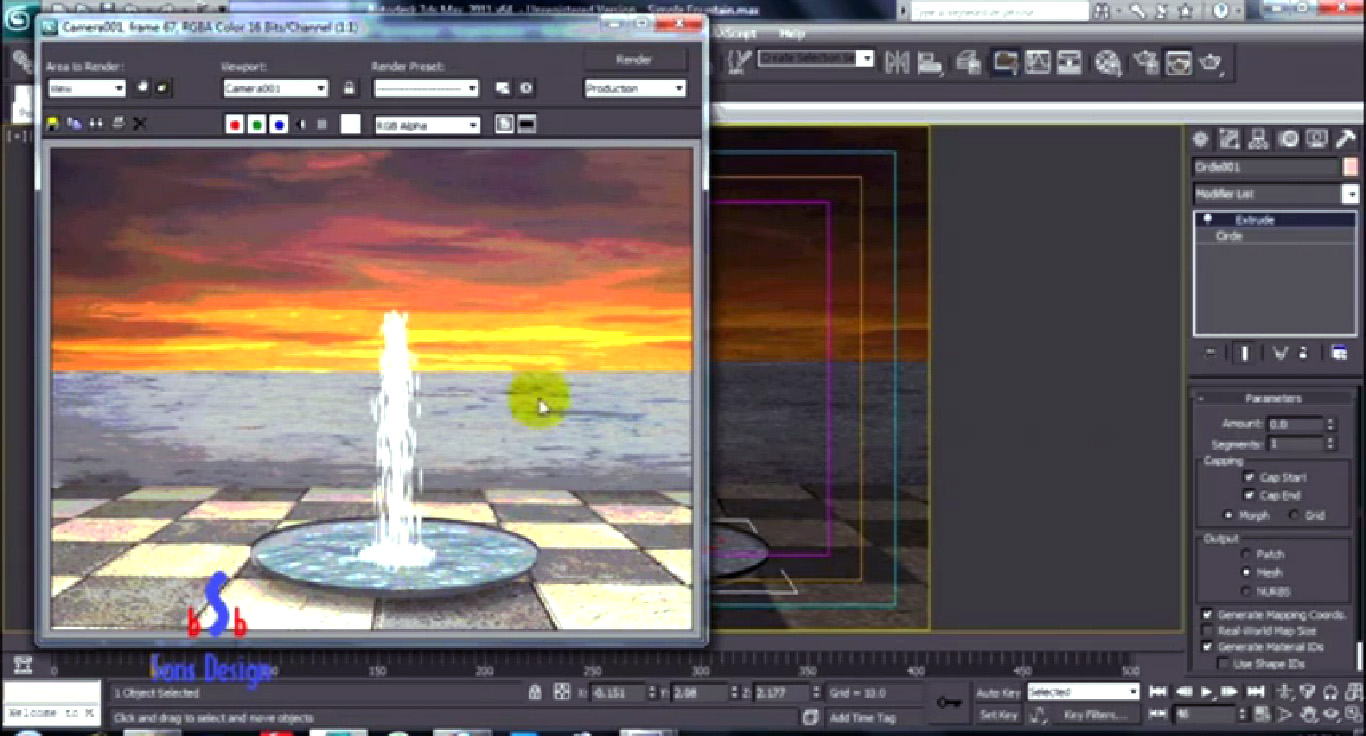Toggle the alpha channel display
Viewport: 1366px width, 736px height.
point(301,124)
